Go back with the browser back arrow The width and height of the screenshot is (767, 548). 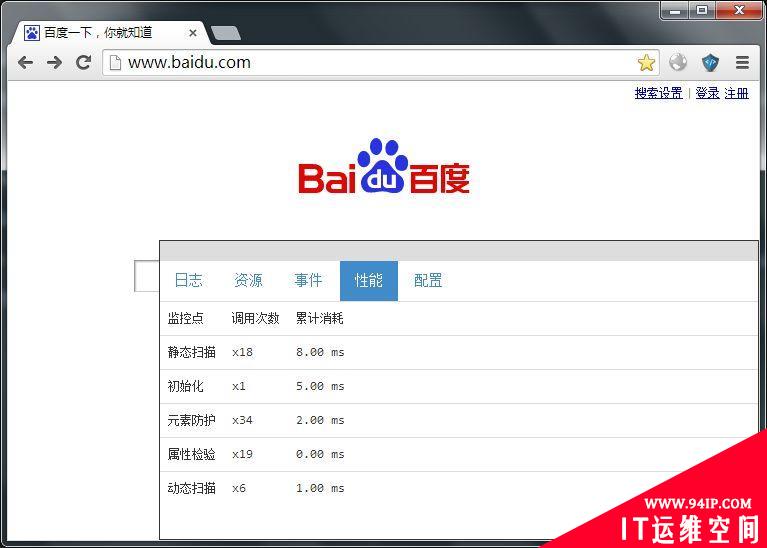(25, 62)
